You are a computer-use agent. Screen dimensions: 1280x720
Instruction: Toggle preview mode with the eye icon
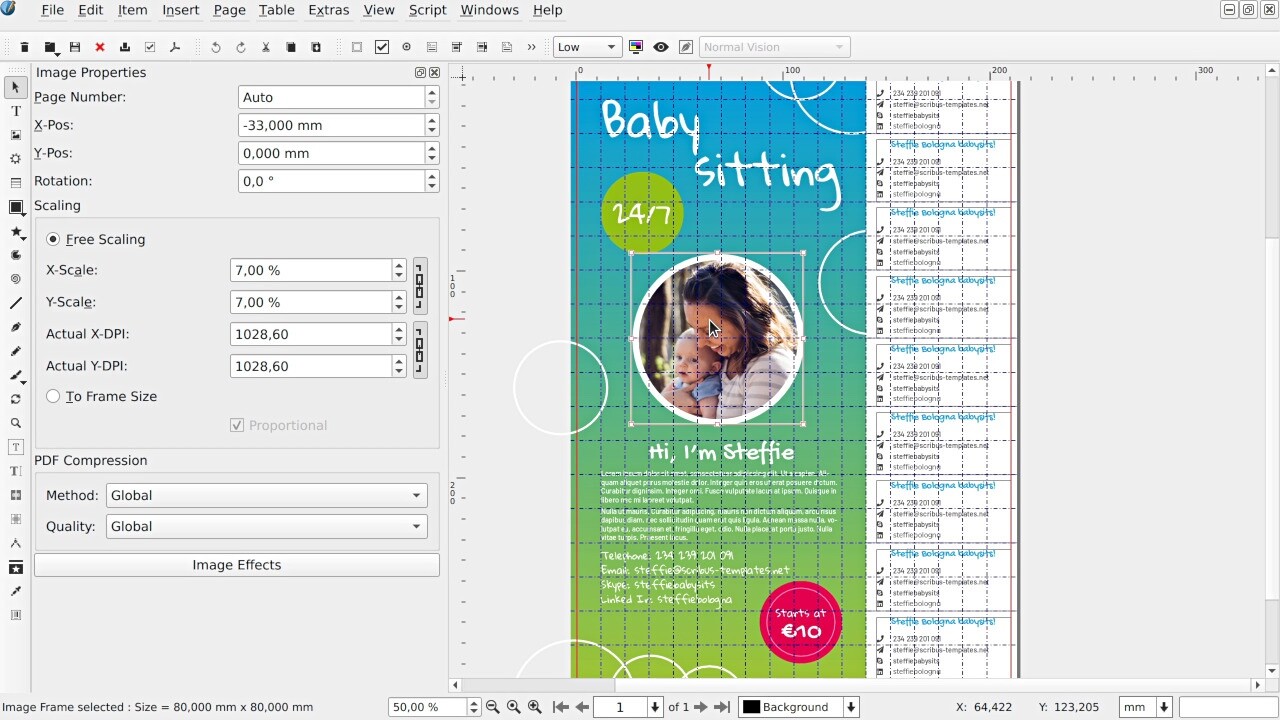point(661,46)
